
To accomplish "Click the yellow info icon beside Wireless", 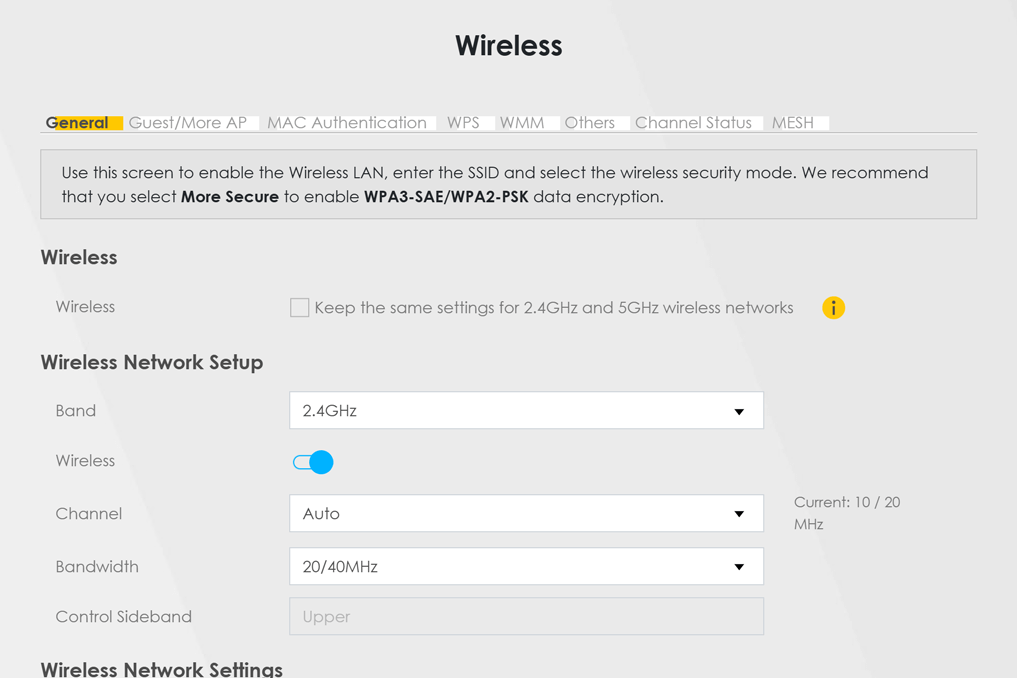I will click(833, 308).
